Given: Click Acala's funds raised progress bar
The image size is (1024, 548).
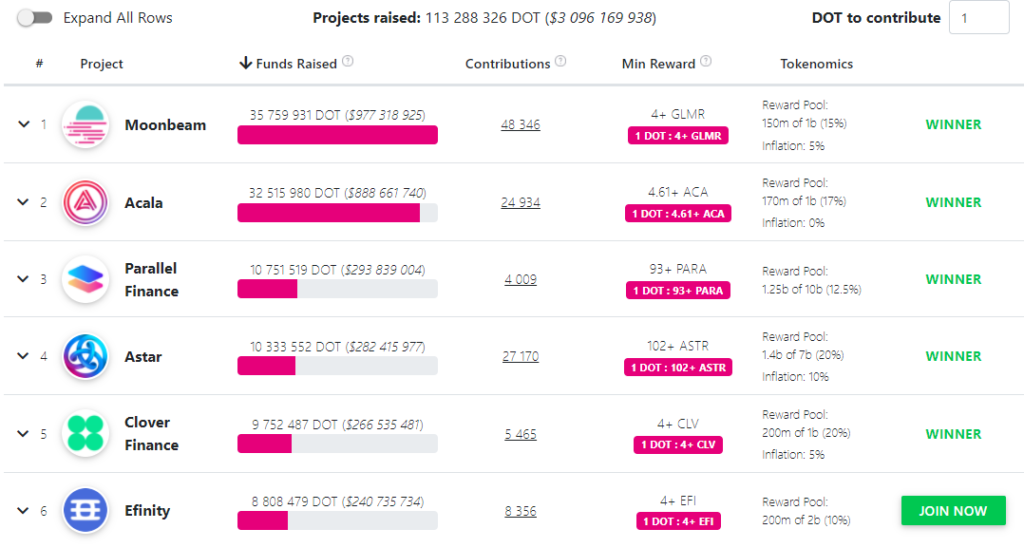Looking at the screenshot, I should pos(337,213).
